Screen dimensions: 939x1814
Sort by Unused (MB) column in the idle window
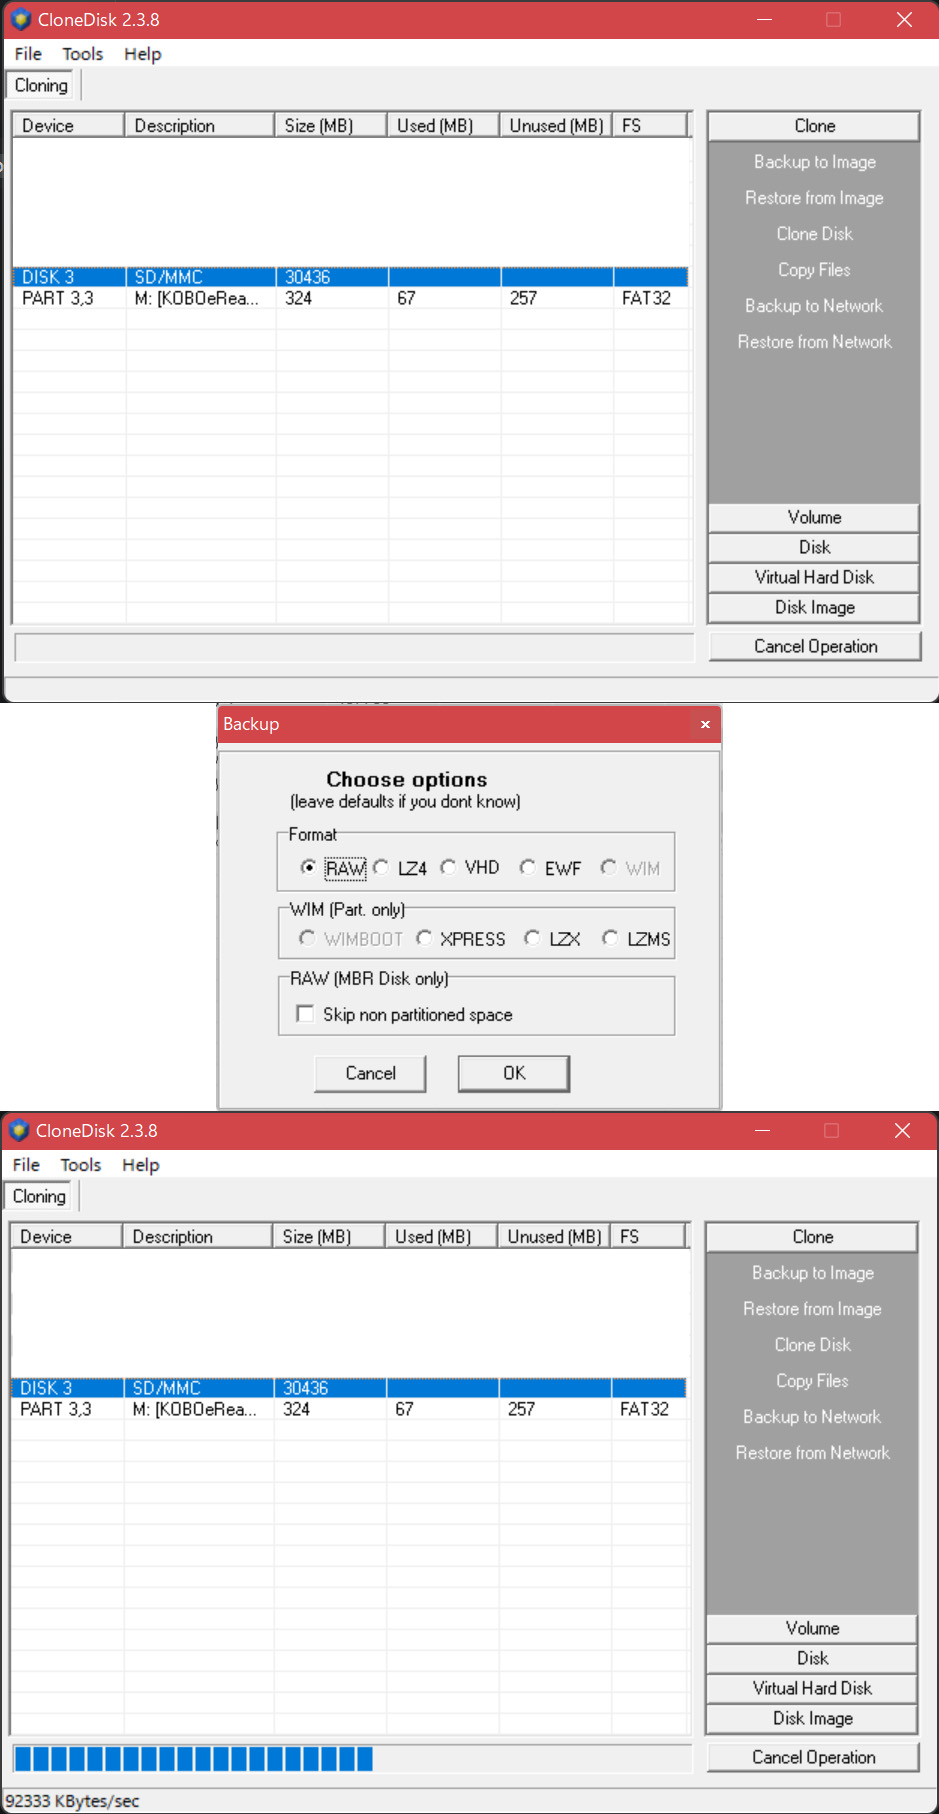(556, 125)
